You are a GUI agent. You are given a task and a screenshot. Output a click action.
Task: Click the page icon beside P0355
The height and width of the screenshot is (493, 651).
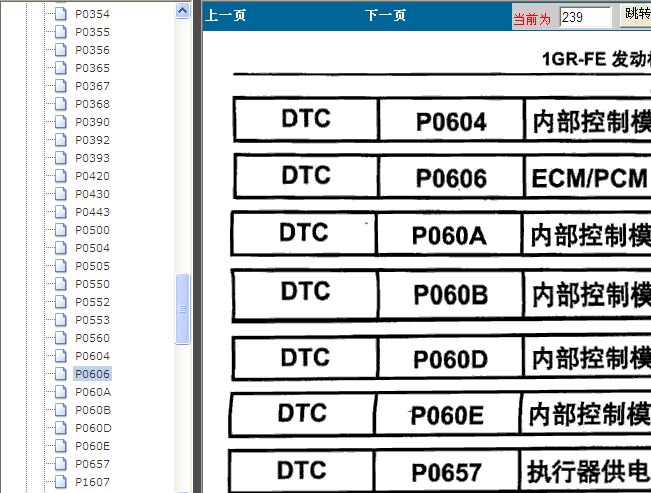(x=61, y=32)
